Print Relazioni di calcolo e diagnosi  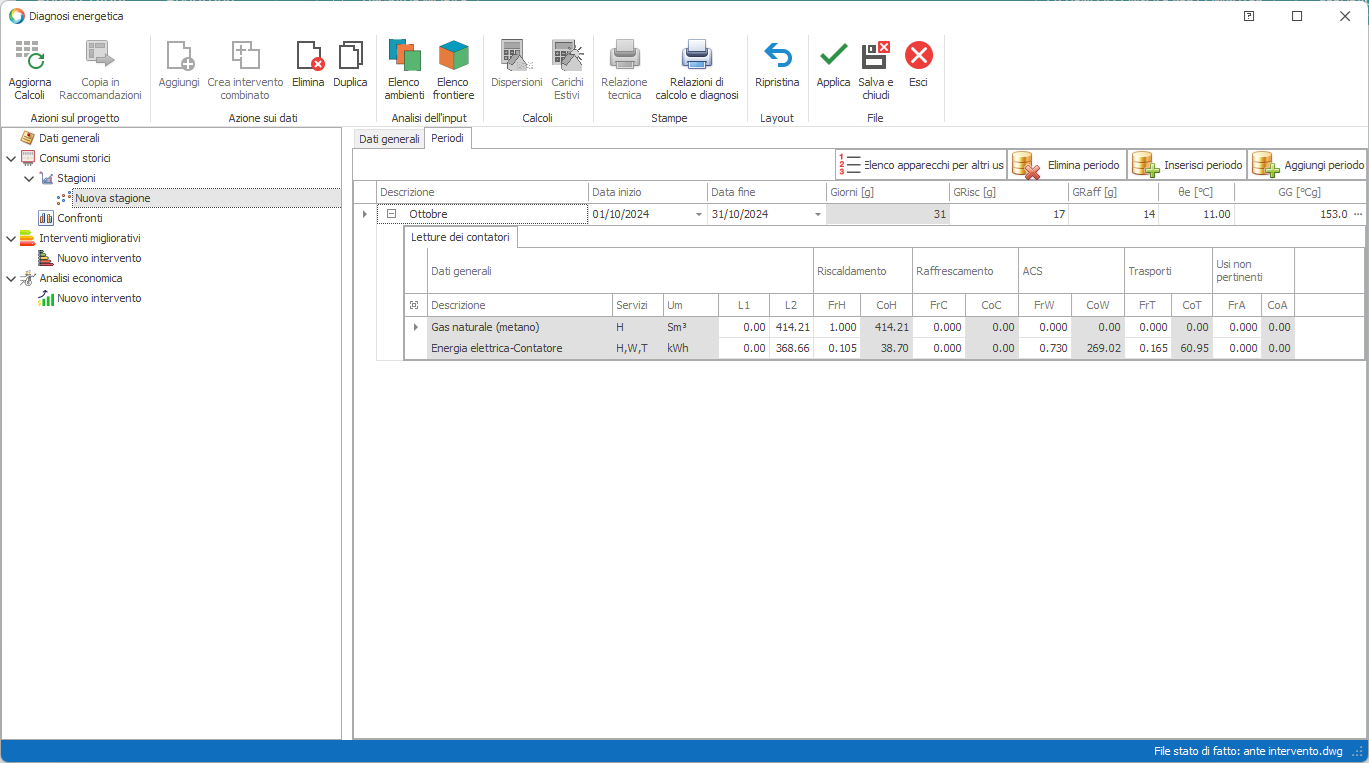tap(696, 56)
